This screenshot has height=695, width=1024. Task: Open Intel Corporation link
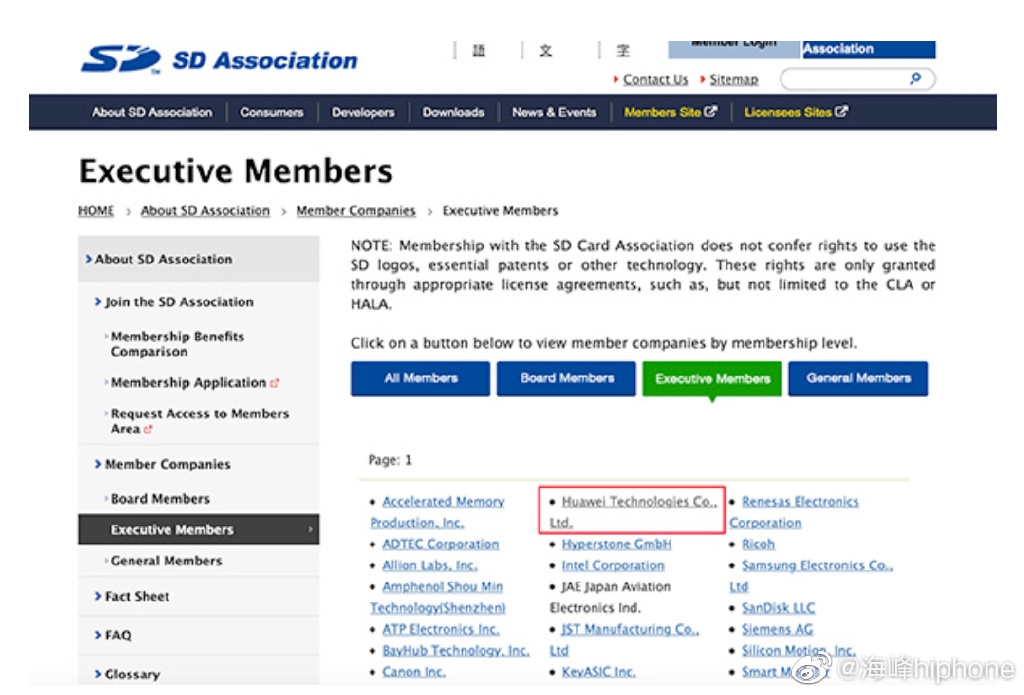[x=613, y=566]
